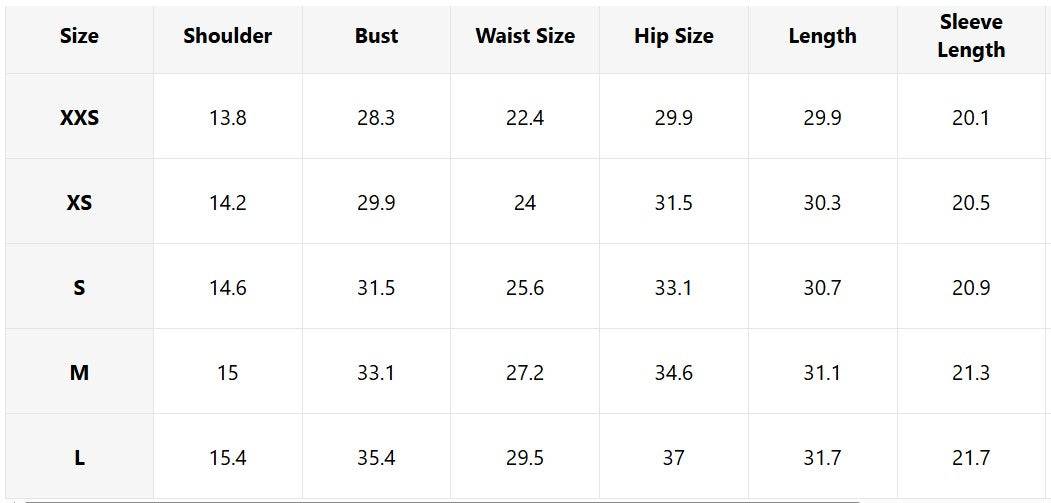Click the Length column header
Viewport: 1051px width, 503px height.
pos(822,36)
